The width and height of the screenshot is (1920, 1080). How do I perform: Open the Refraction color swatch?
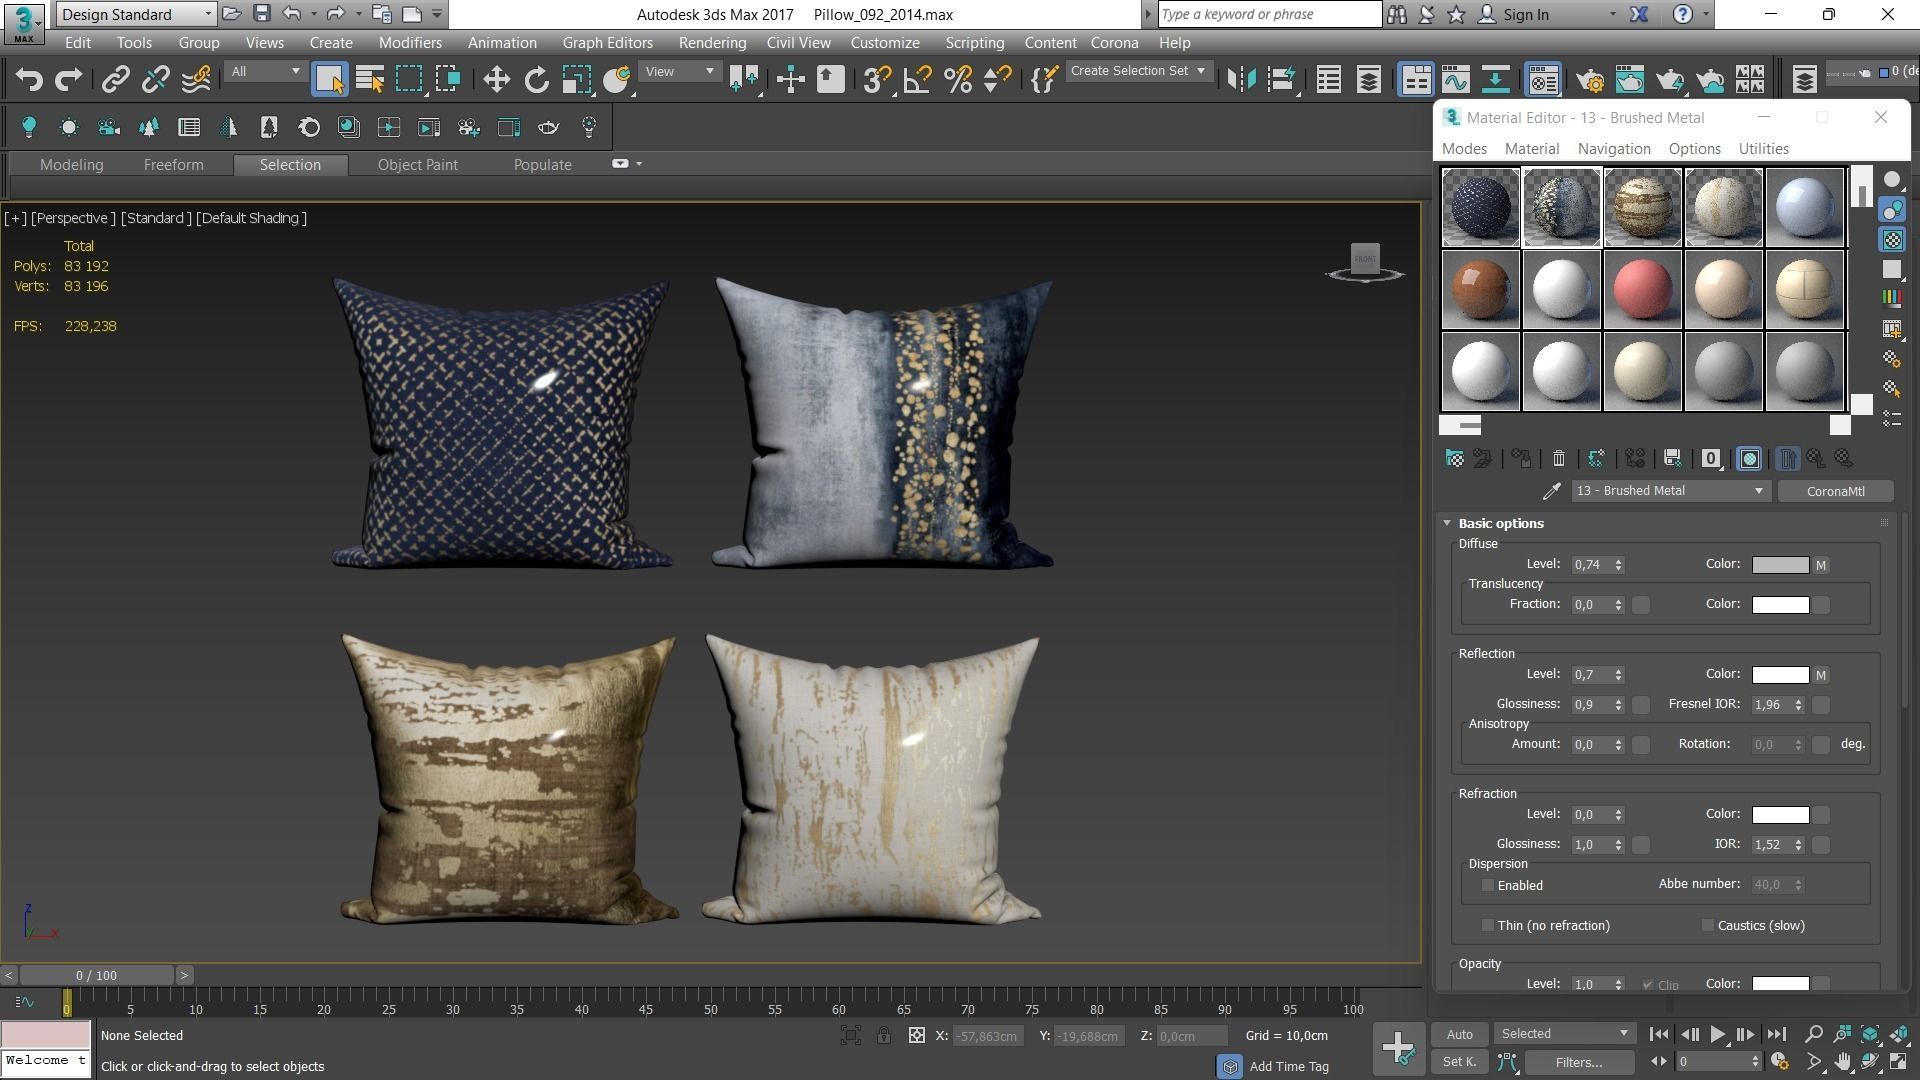click(x=1780, y=816)
